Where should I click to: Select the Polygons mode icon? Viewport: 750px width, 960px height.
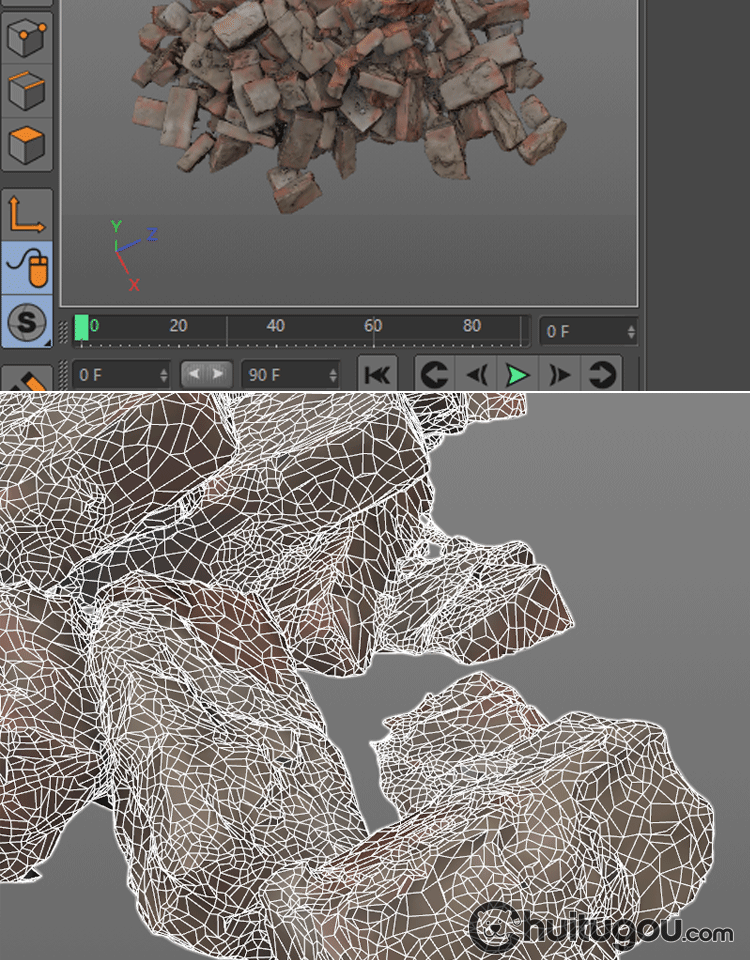pos(26,145)
